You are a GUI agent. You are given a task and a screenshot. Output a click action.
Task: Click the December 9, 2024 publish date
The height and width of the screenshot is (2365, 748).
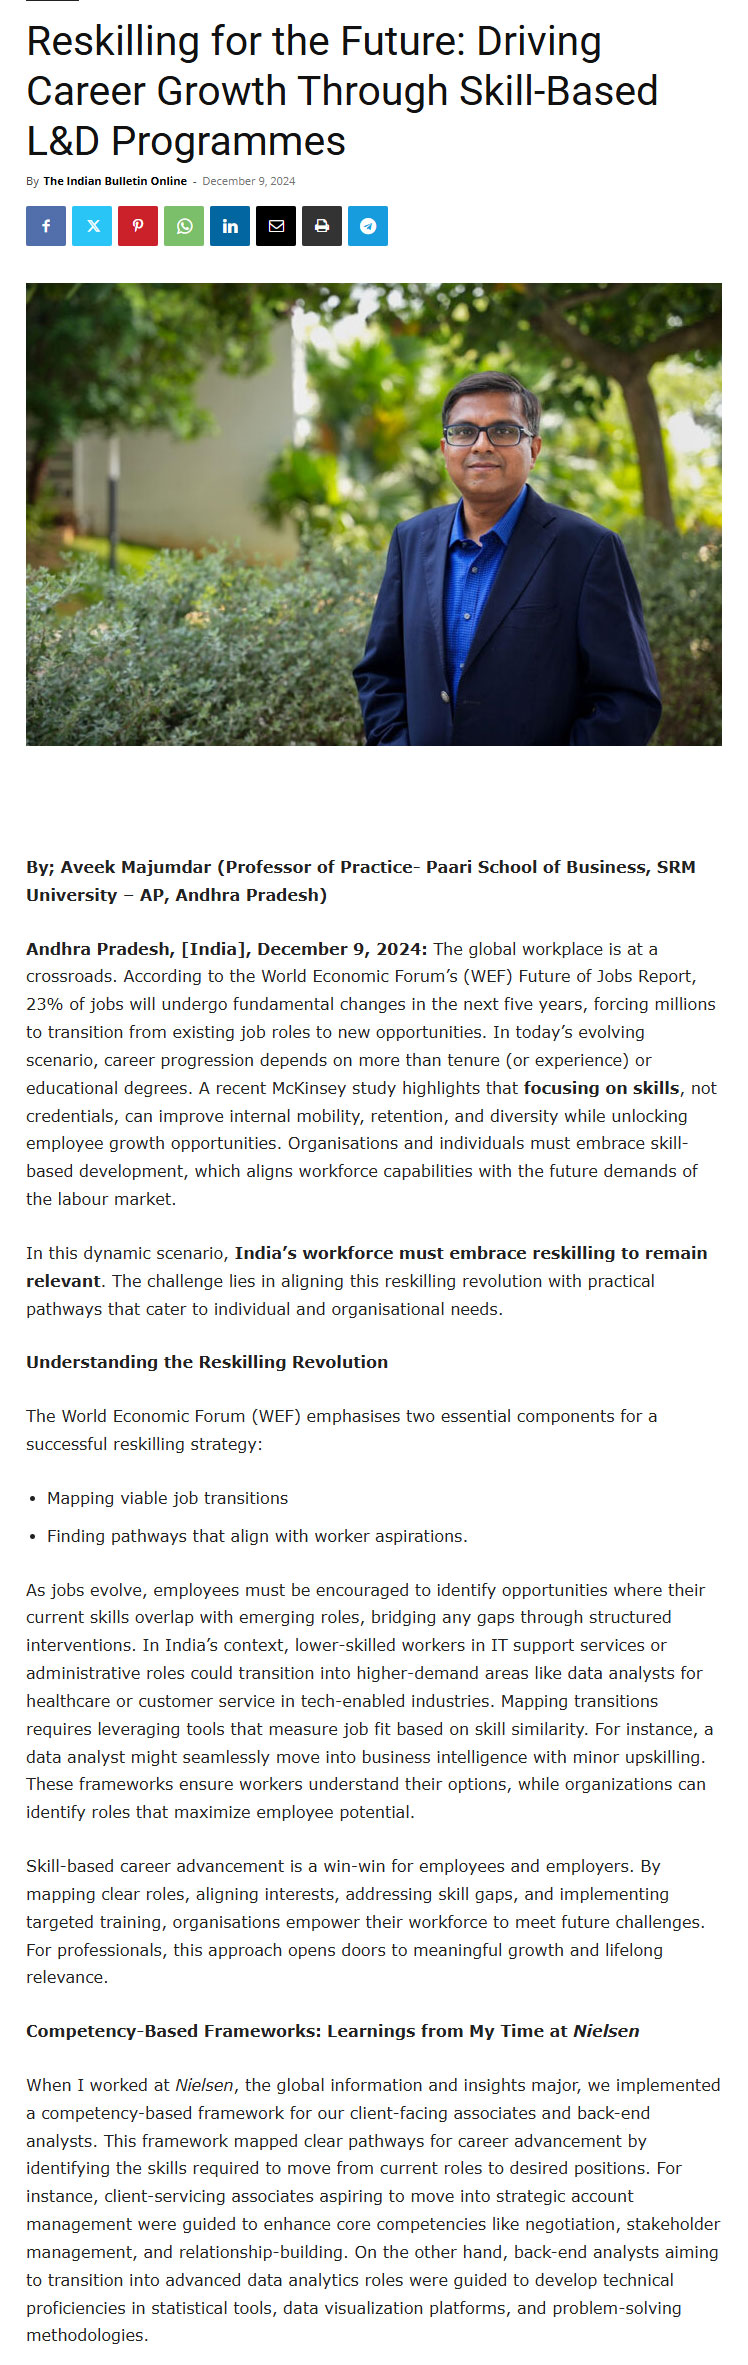point(249,181)
